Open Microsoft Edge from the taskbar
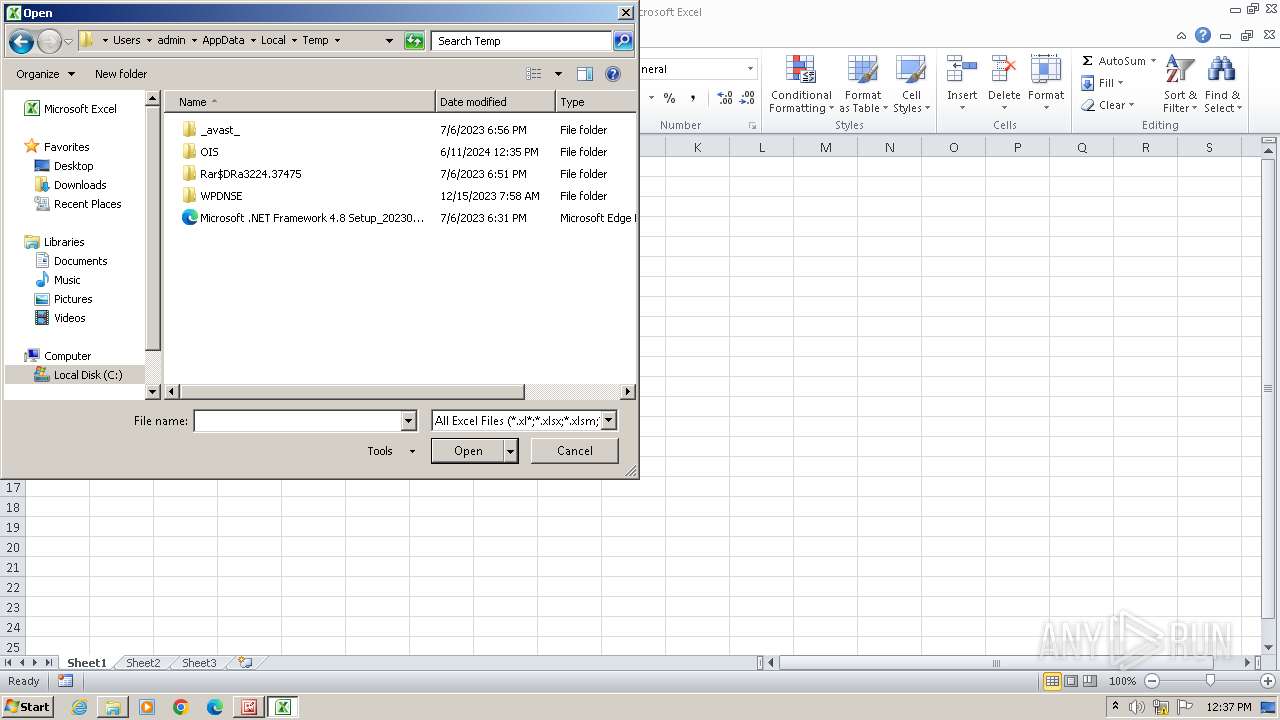The image size is (1280, 720). coord(215,707)
